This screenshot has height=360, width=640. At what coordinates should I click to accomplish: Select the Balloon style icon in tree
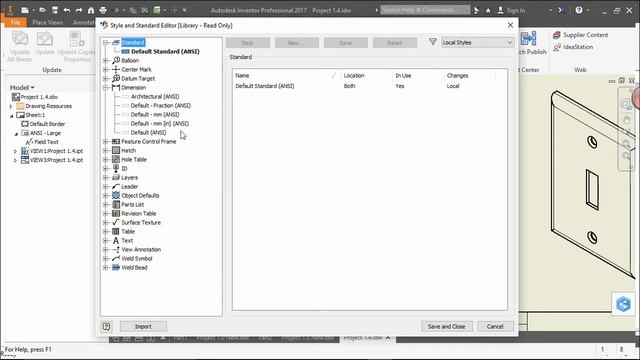pos(116,60)
